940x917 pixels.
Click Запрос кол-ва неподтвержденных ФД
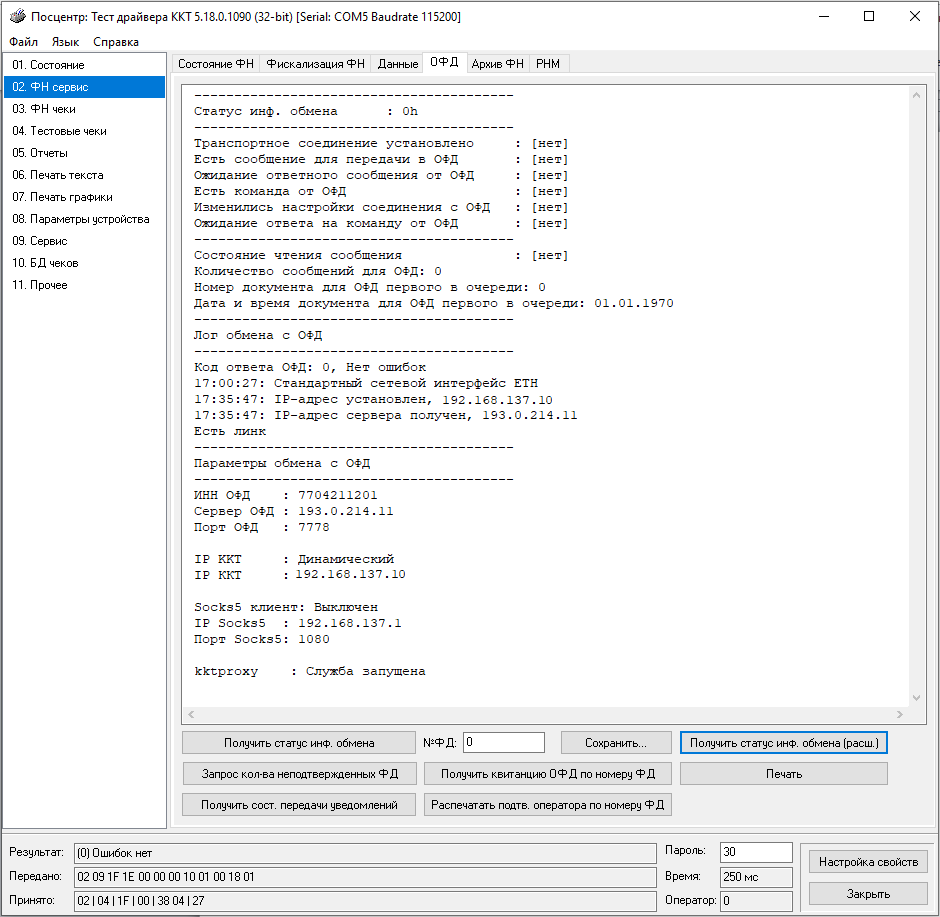[299, 774]
